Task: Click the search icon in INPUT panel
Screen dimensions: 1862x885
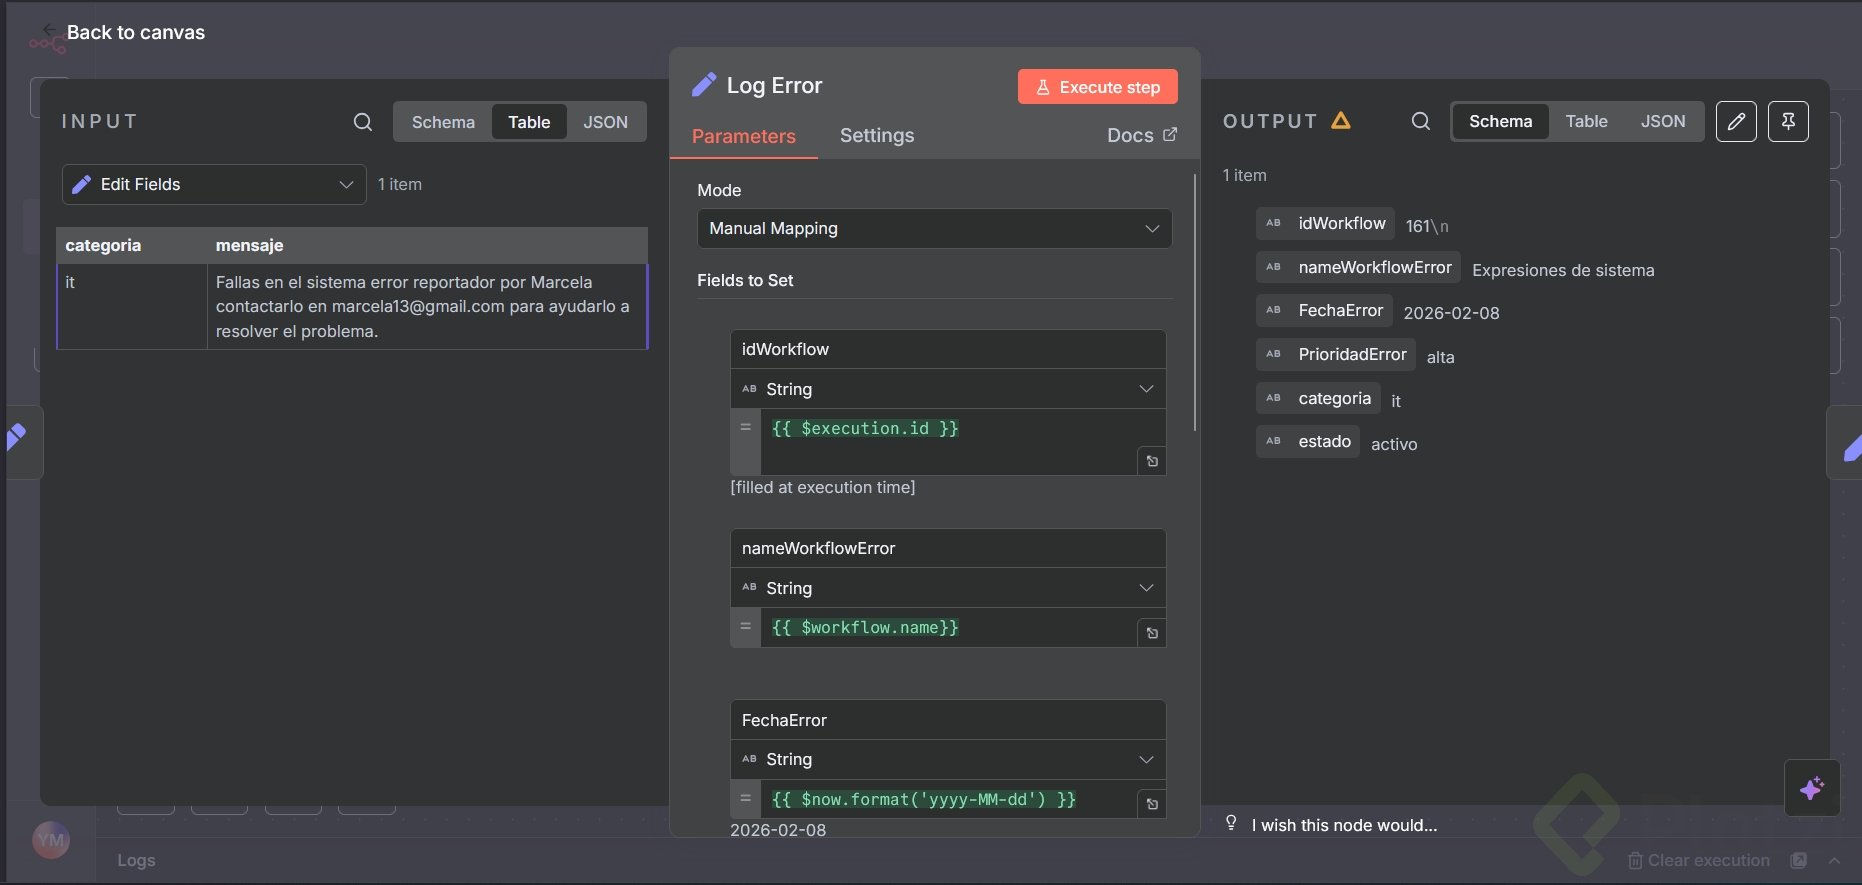Action: point(363,122)
